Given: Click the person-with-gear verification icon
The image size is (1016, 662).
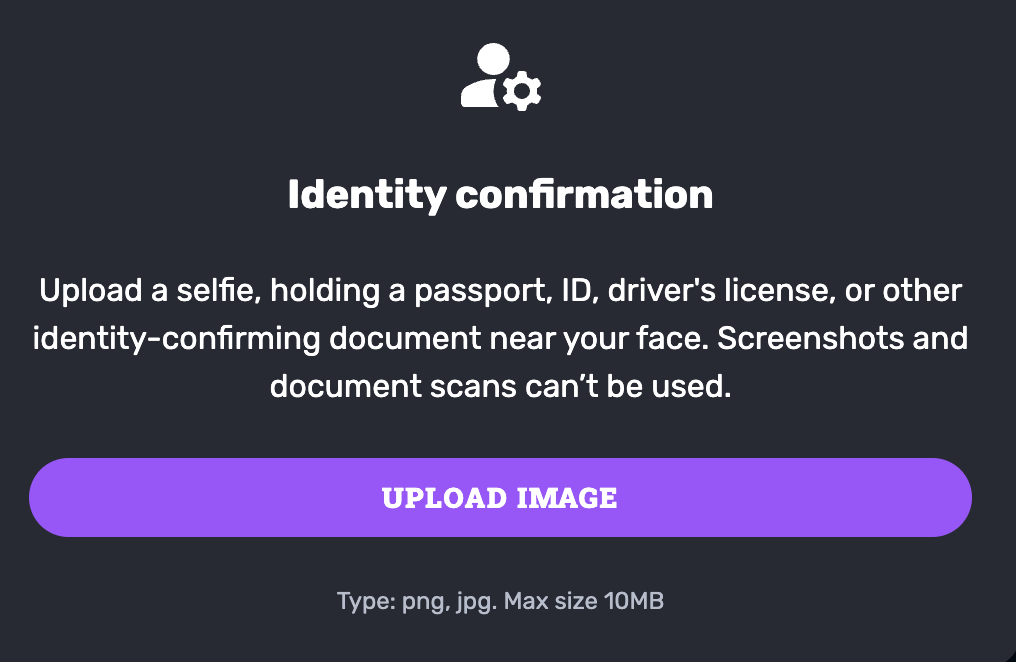Looking at the screenshot, I should pos(498,75).
